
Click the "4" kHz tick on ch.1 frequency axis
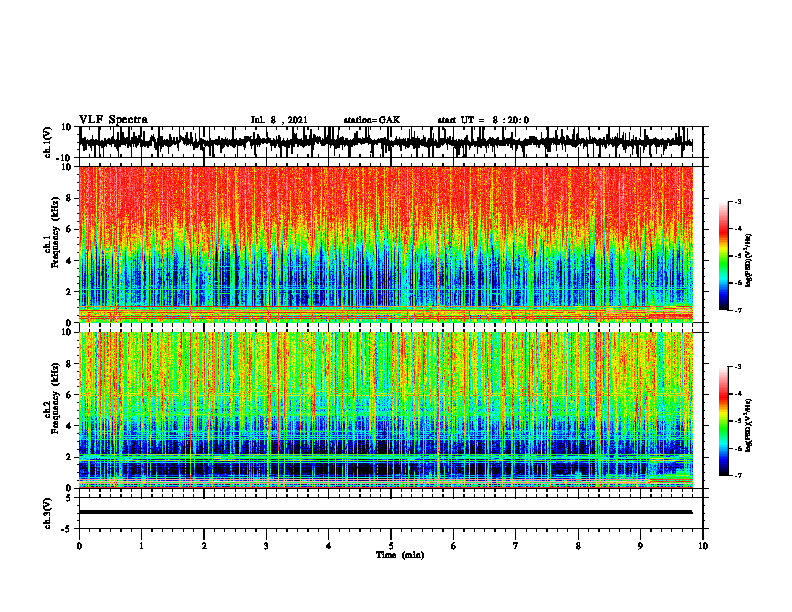click(69, 260)
